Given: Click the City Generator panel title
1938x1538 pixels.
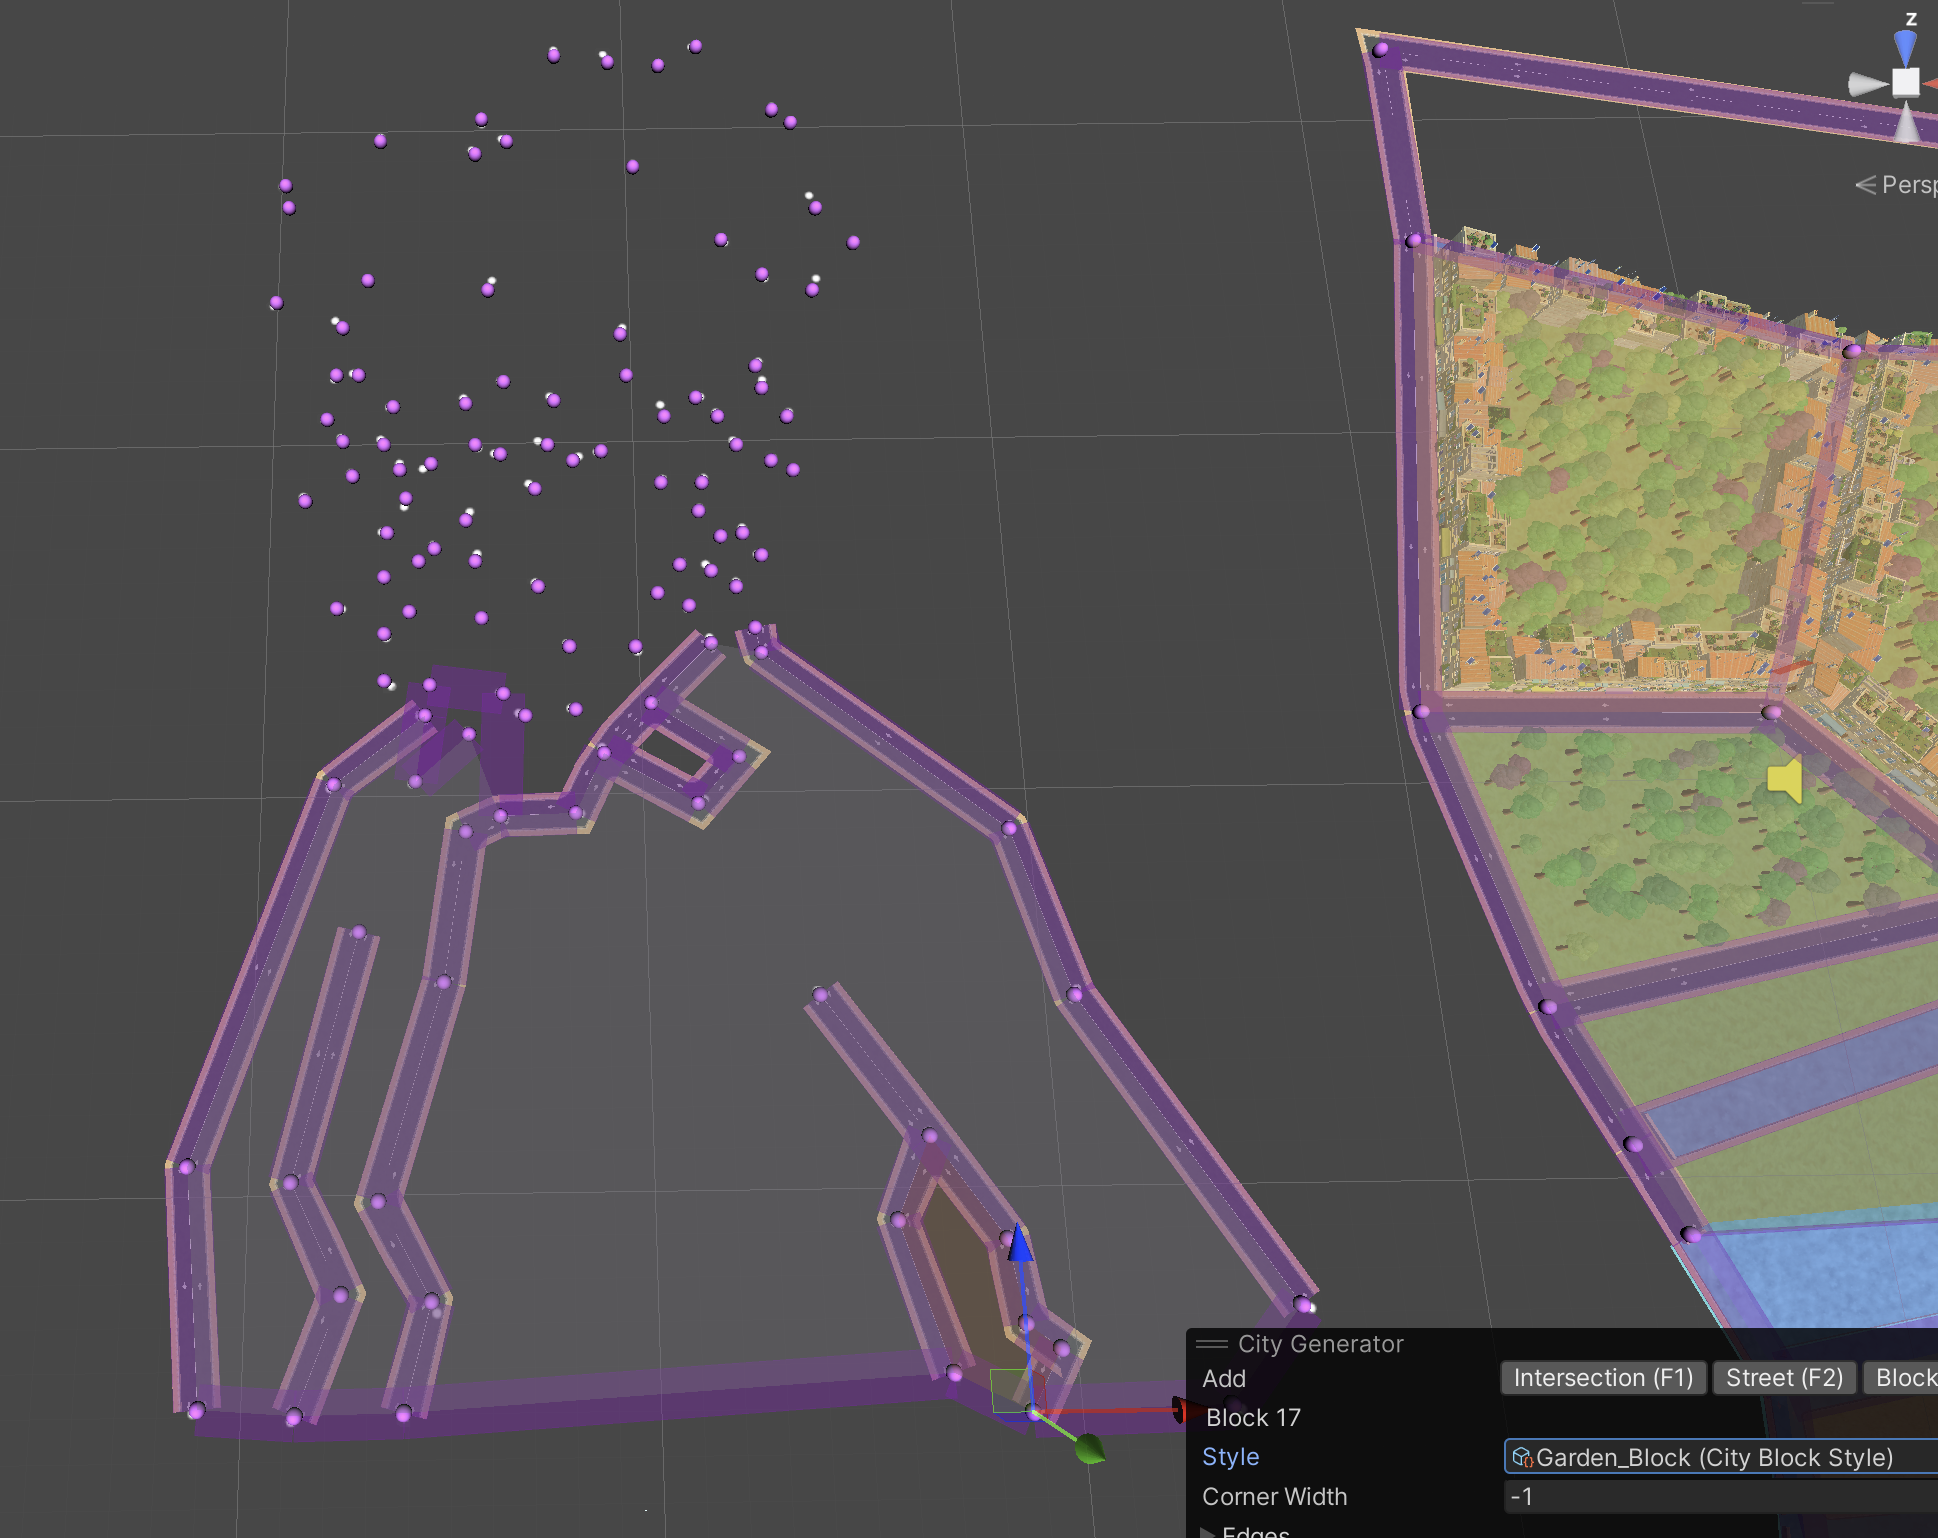Looking at the screenshot, I should 1321,1344.
